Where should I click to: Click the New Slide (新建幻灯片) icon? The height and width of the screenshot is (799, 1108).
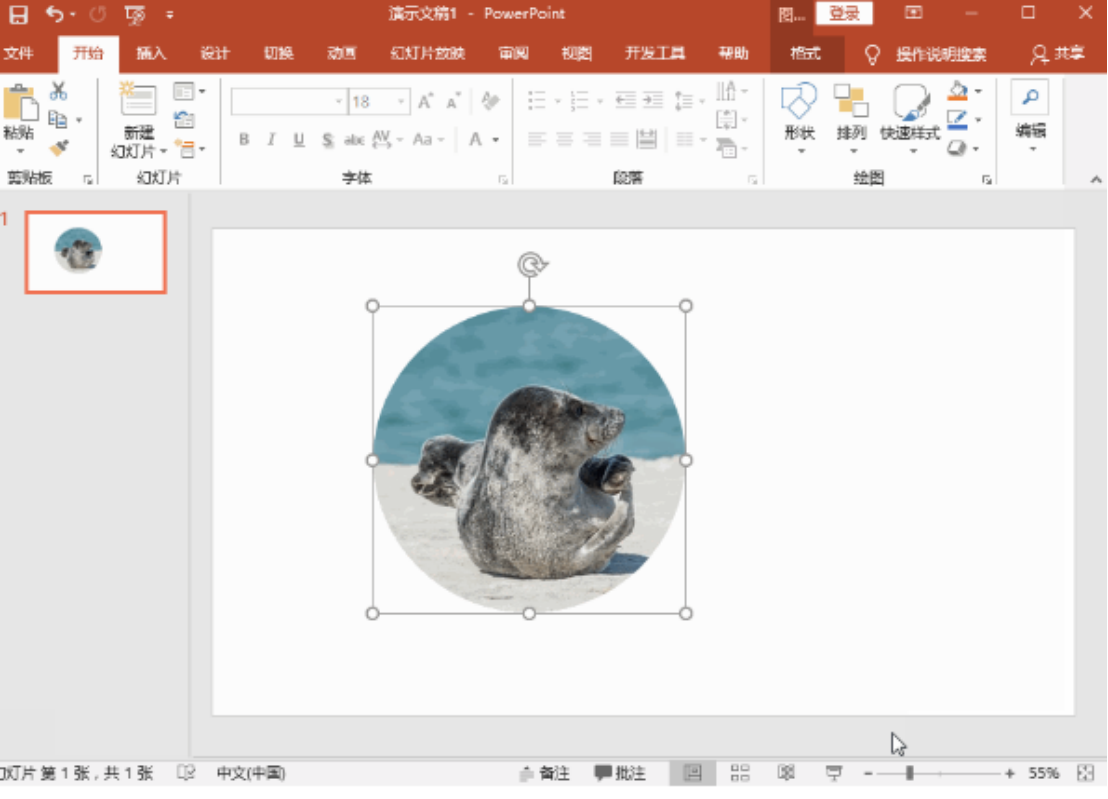pyautogui.click(x=138, y=101)
